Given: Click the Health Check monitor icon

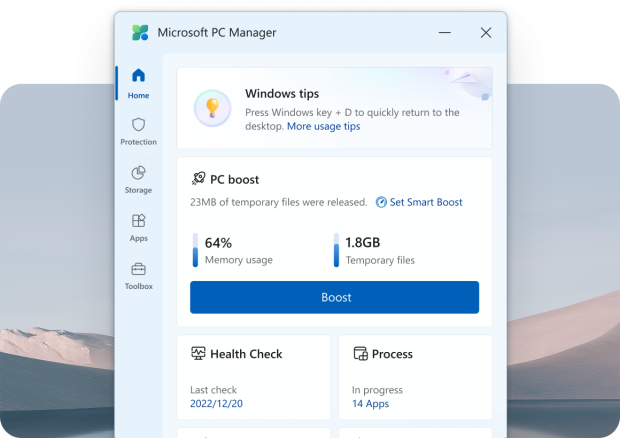Looking at the screenshot, I should [x=198, y=354].
